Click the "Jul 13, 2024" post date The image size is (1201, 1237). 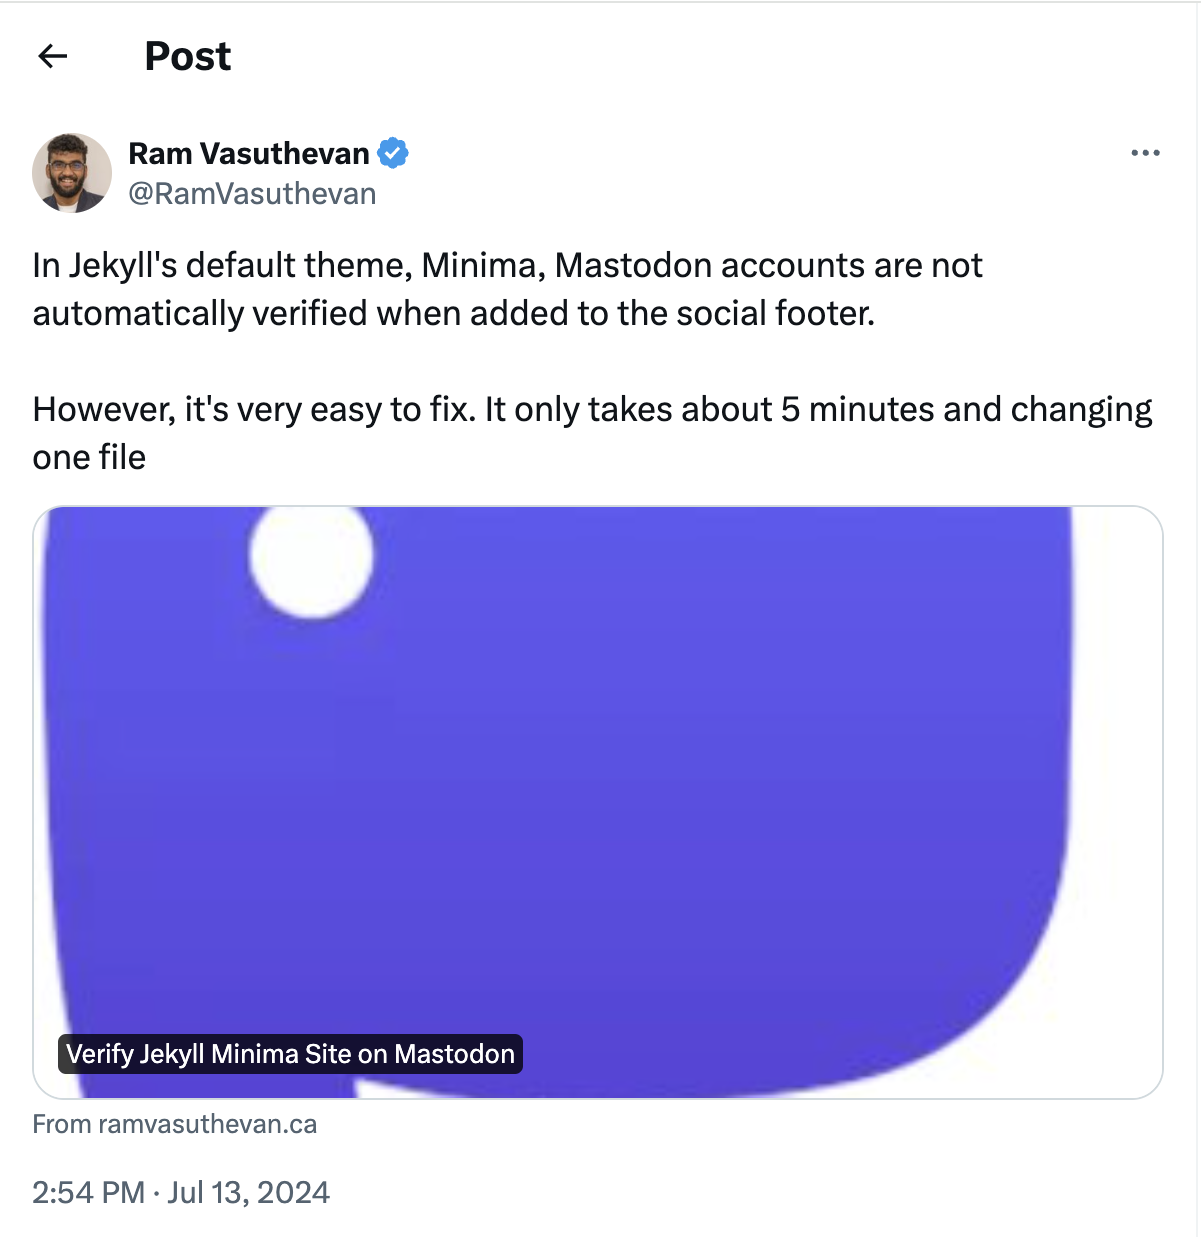tap(249, 1192)
